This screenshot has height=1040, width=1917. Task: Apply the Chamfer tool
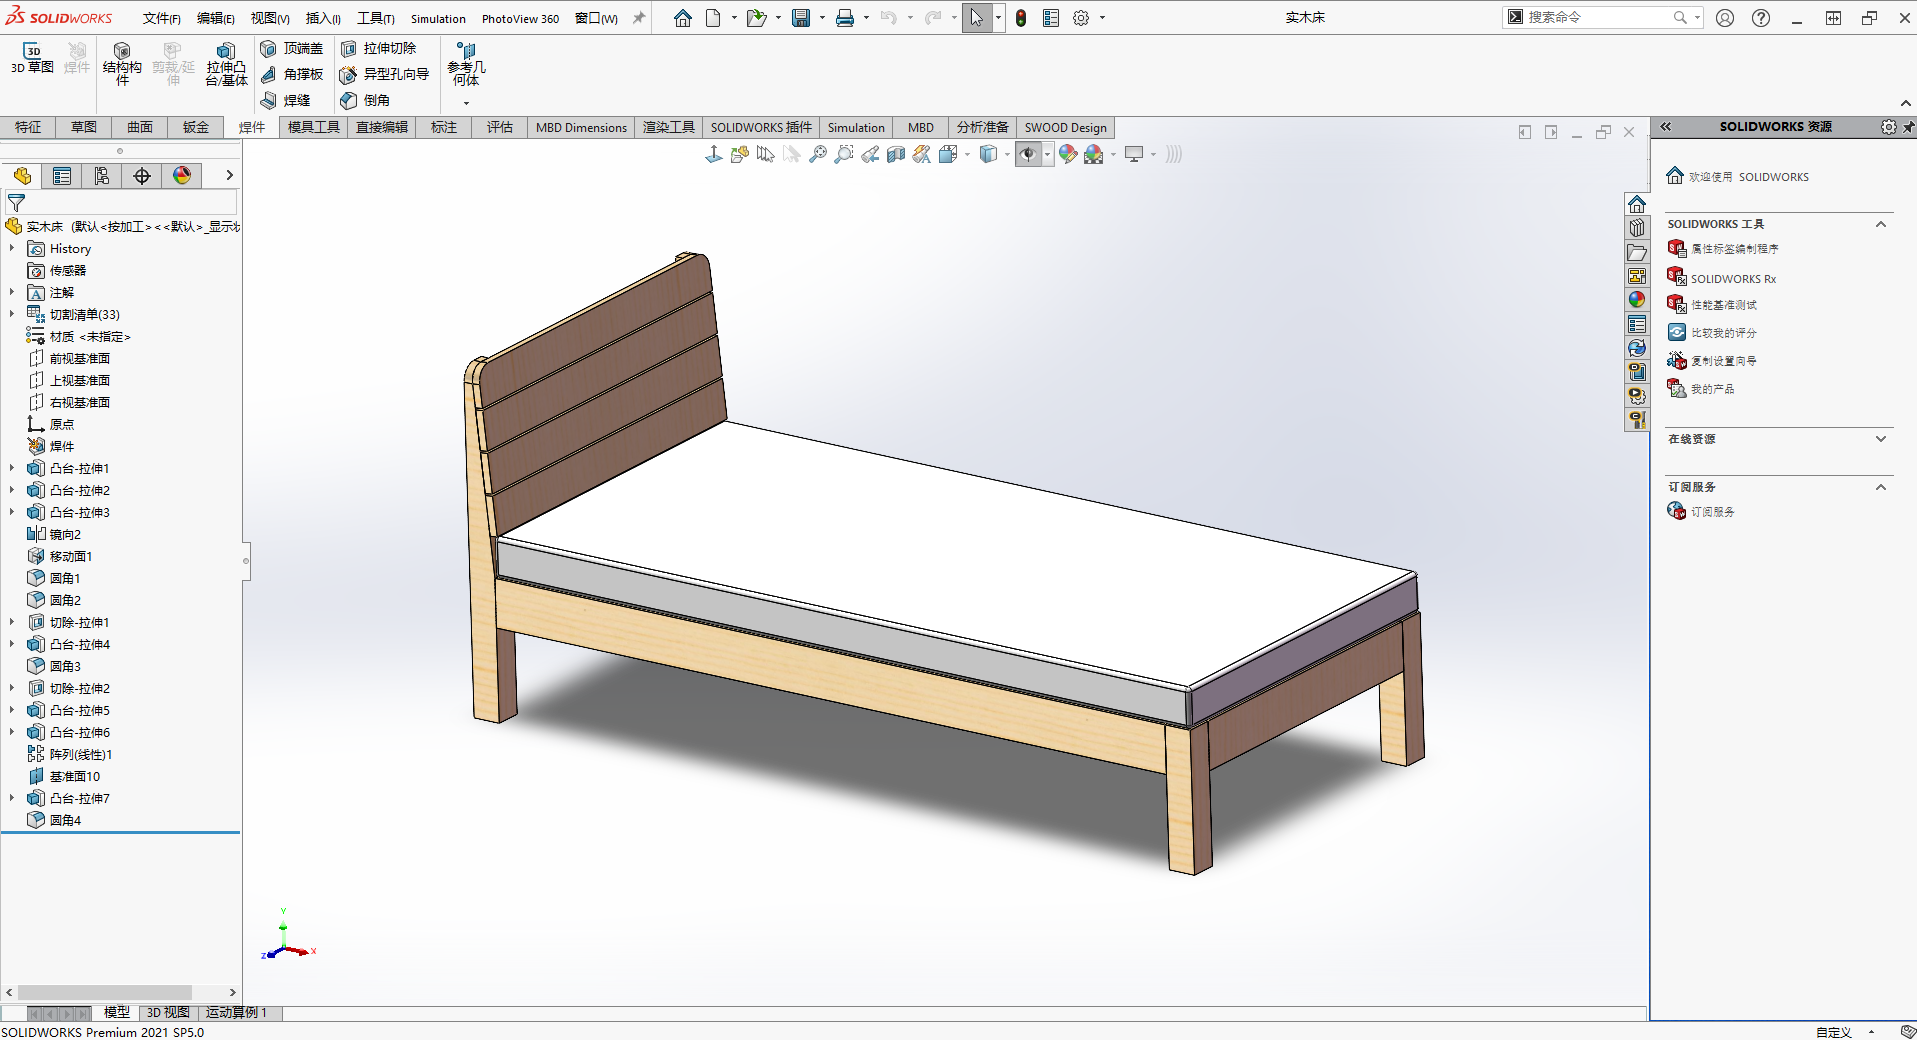click(x=365, y=100)
